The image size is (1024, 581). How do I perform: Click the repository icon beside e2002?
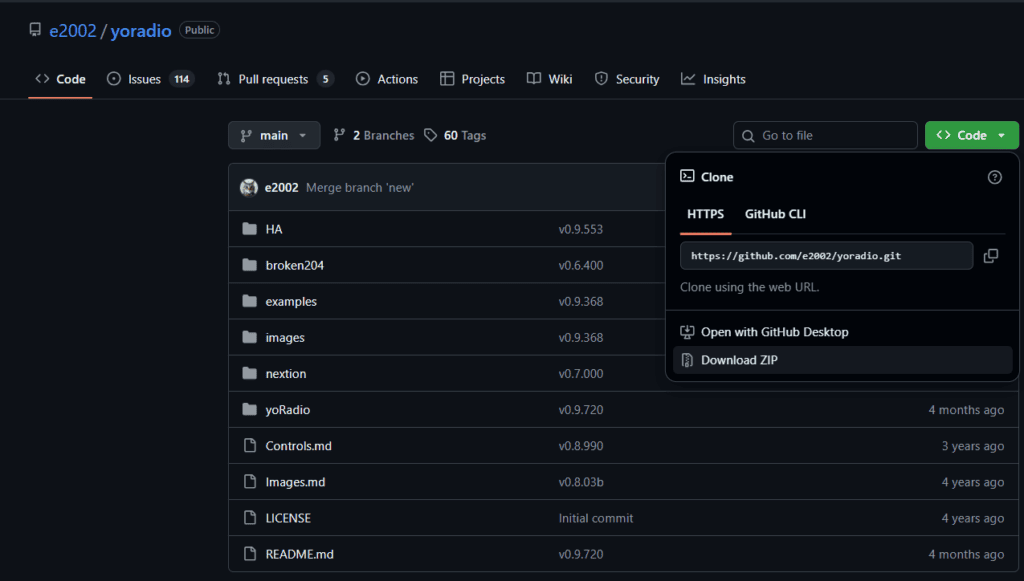tap(36, 31)
